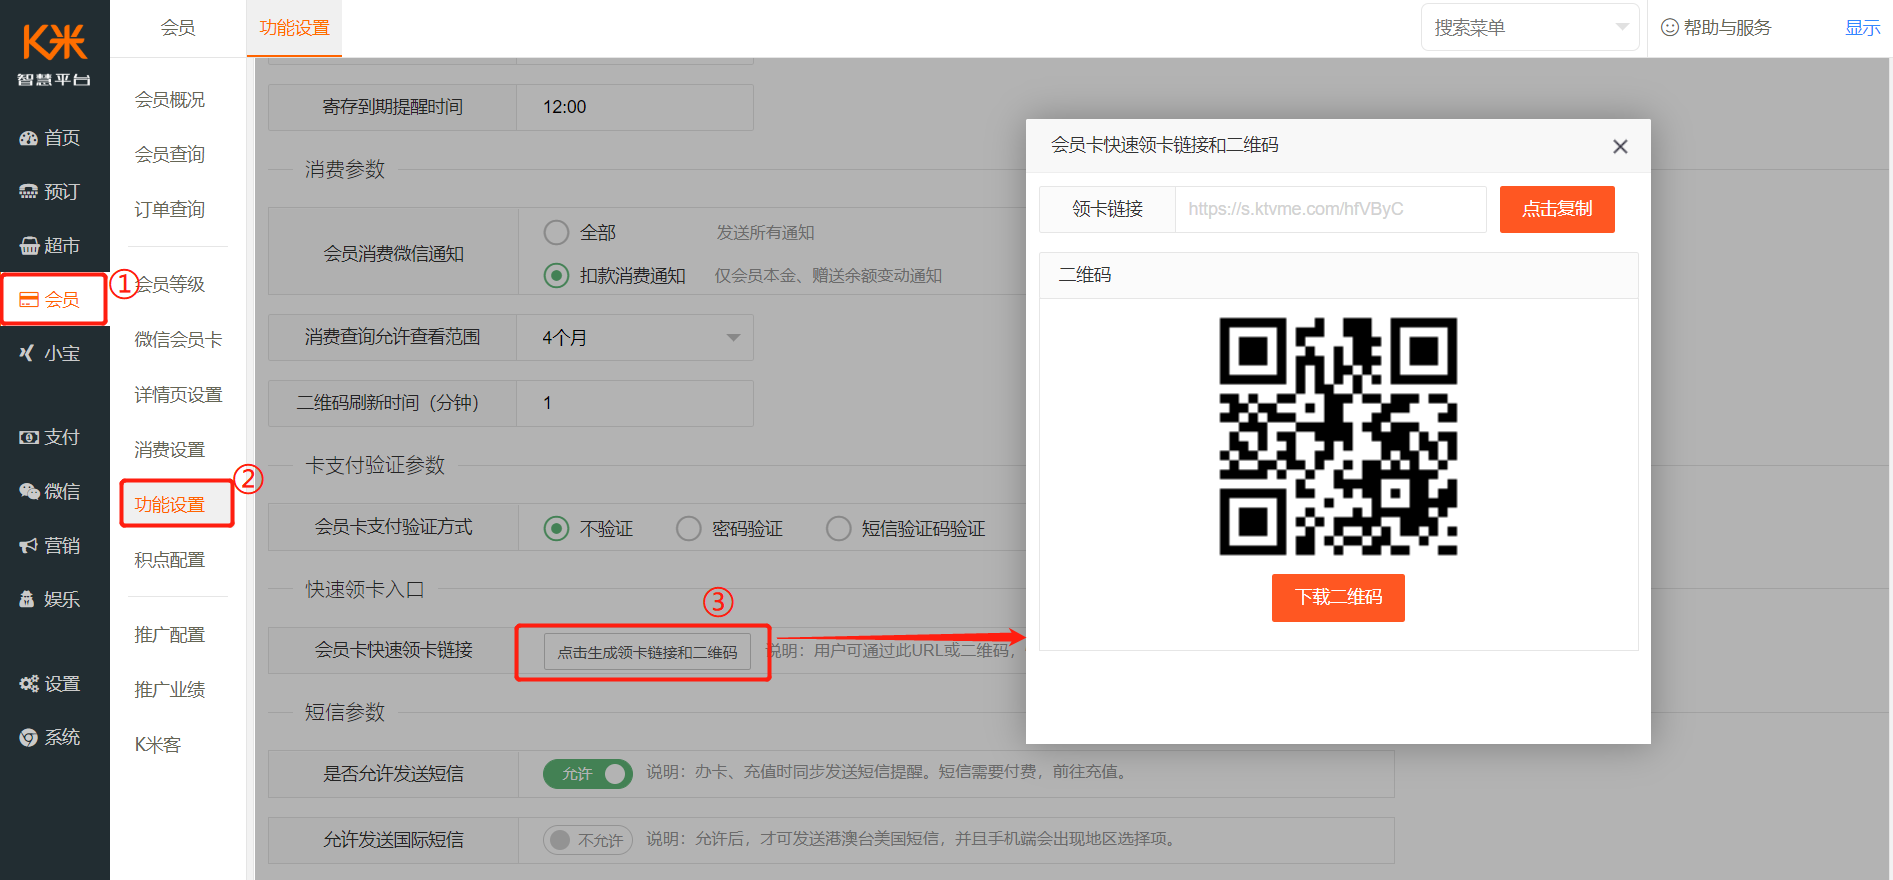The image size is (1893, 880).
Task: Open 积点配置 menu item
Action: pyautogui.click(x=170, y=560)
